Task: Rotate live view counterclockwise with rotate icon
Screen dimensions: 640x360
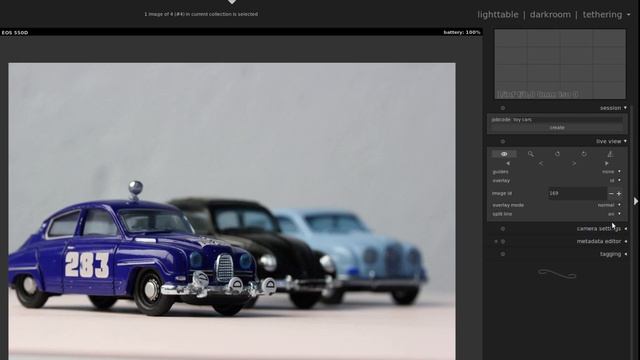Action: tap(557, 154)
